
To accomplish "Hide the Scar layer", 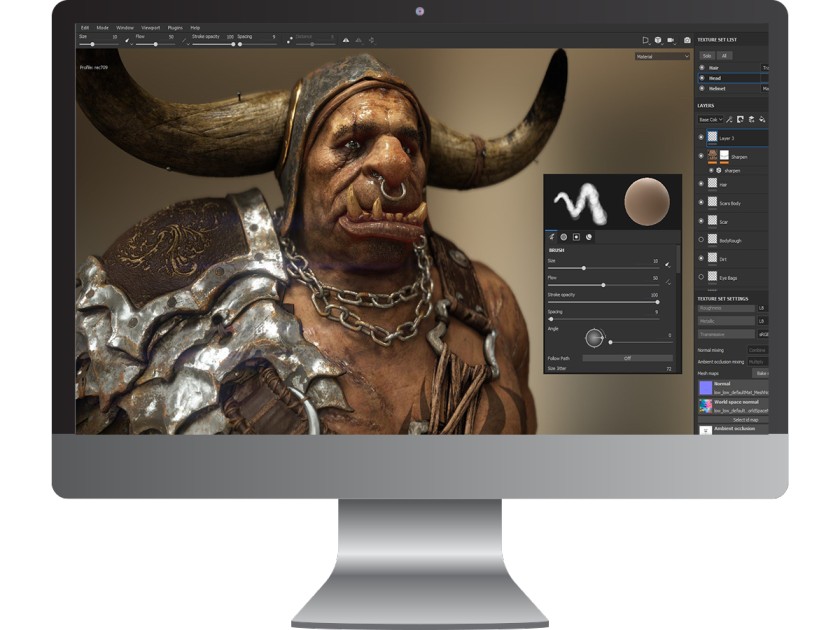I will click(701, 221).
